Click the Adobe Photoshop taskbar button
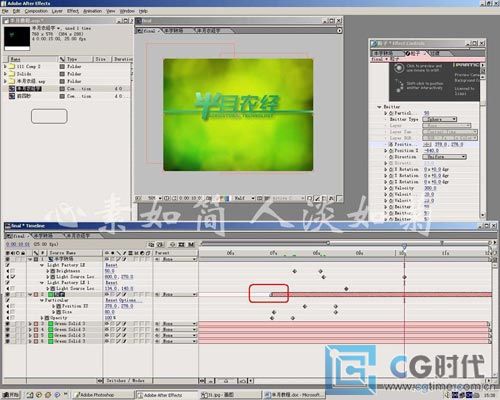 click(x=102, y=395)
